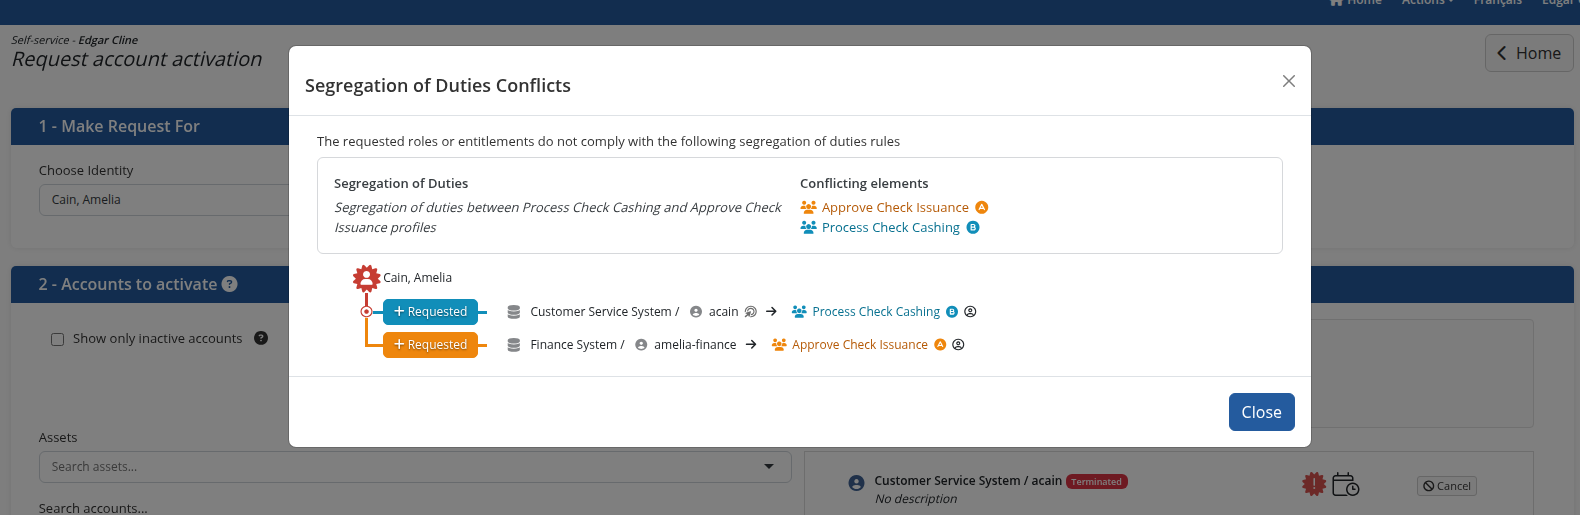Click the blue B badge under Conflicting elements
This screenshot has width=1580, height=515.
pyautogui.click(x=973, y=228)
